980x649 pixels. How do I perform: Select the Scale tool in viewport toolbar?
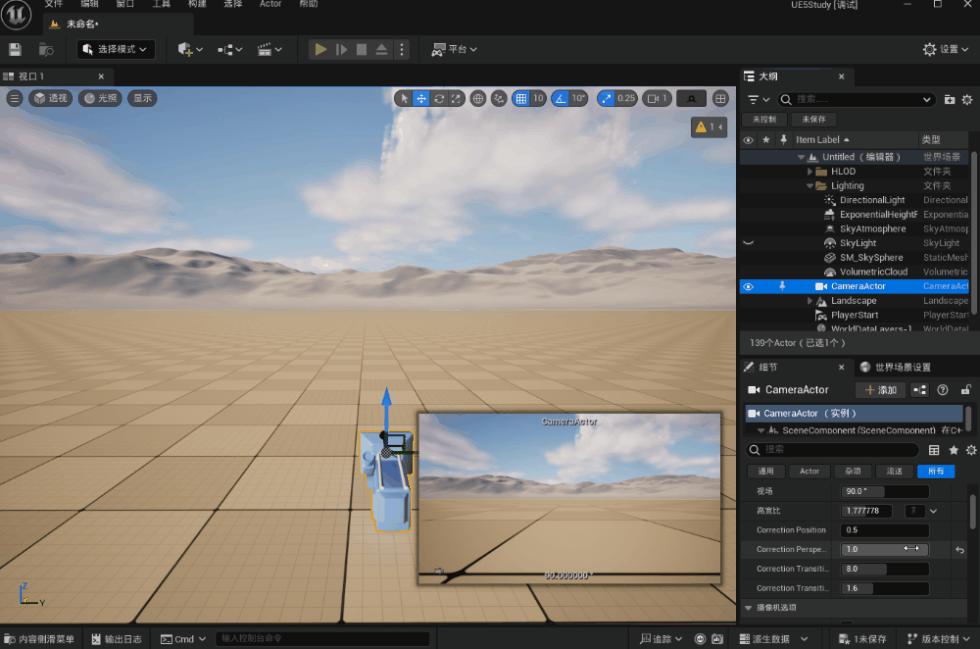(457, 98)
